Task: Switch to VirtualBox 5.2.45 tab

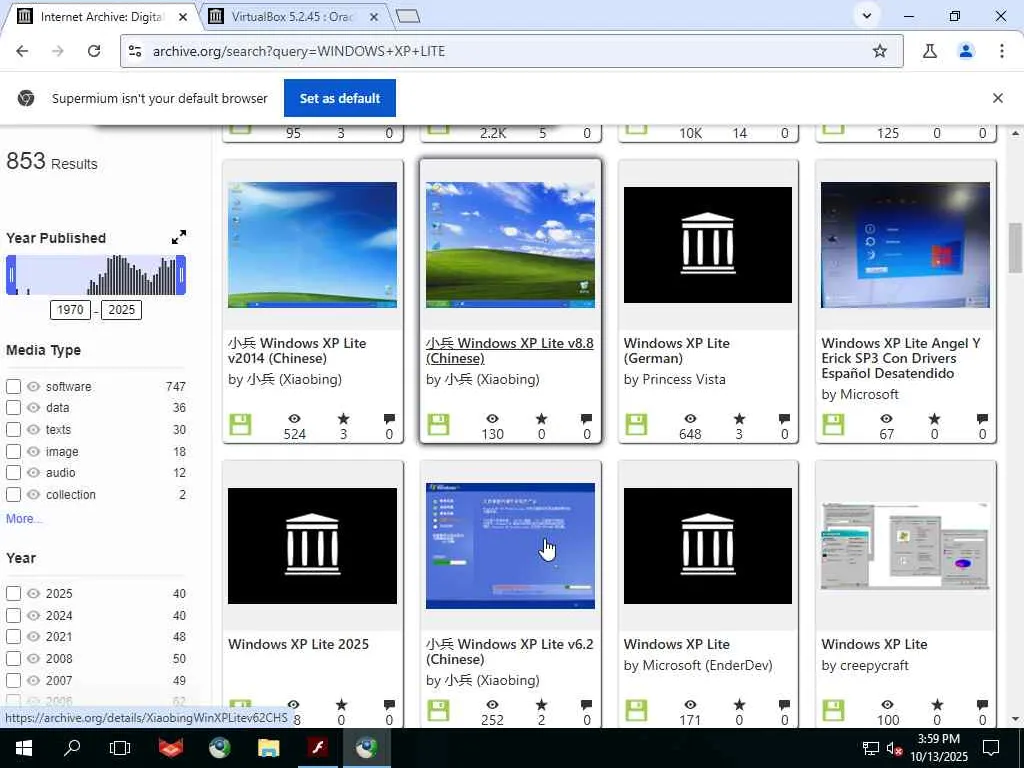Action: click(x=291, y=16)
